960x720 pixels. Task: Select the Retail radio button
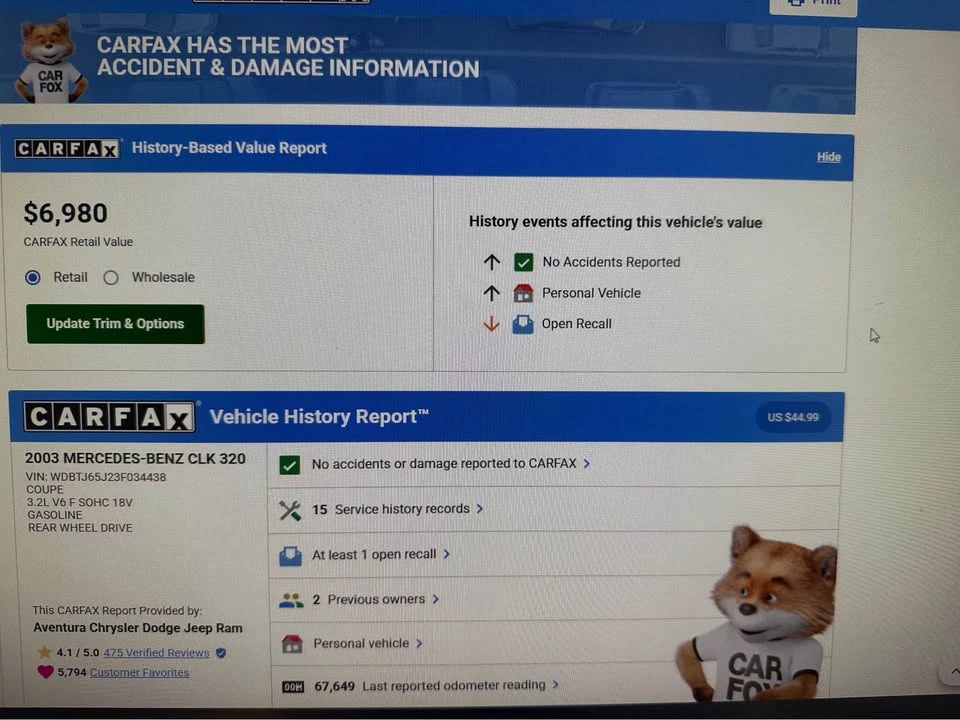click(33, 277)
